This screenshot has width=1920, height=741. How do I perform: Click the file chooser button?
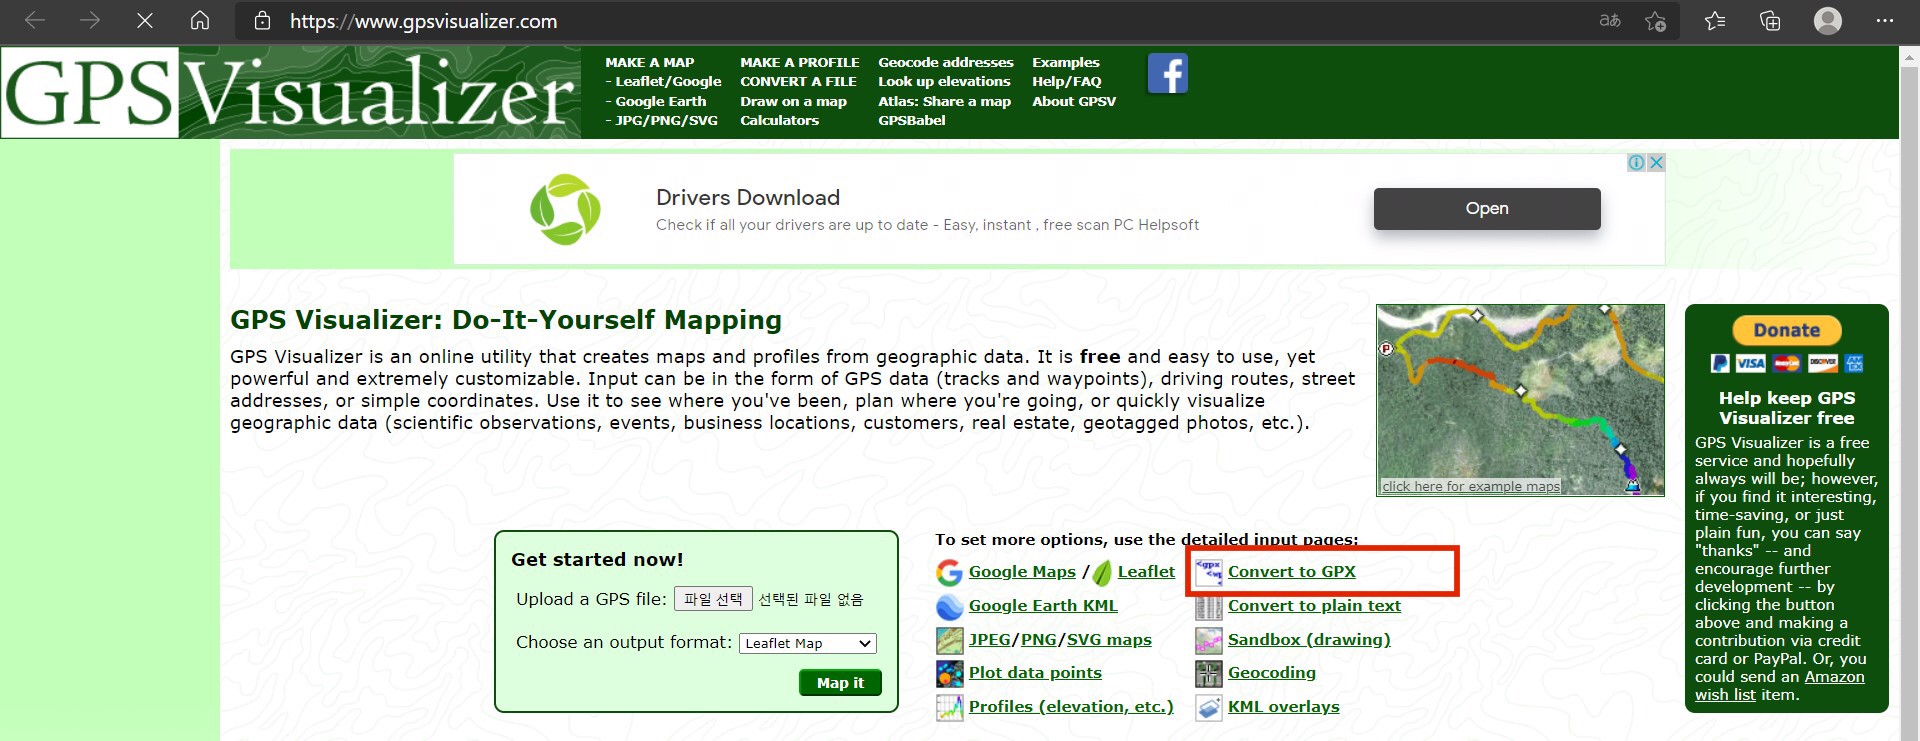click(x=713, y=599)
